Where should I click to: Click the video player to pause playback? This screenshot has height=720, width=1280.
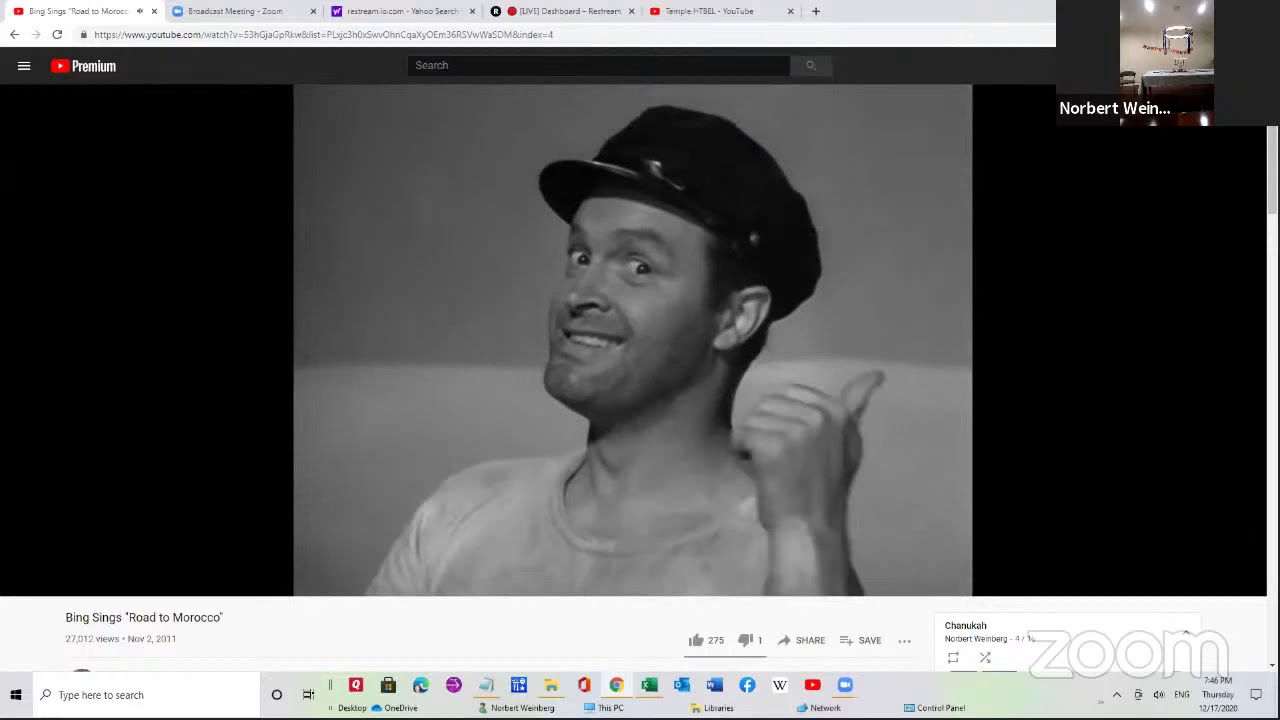[x=632, y=340]
